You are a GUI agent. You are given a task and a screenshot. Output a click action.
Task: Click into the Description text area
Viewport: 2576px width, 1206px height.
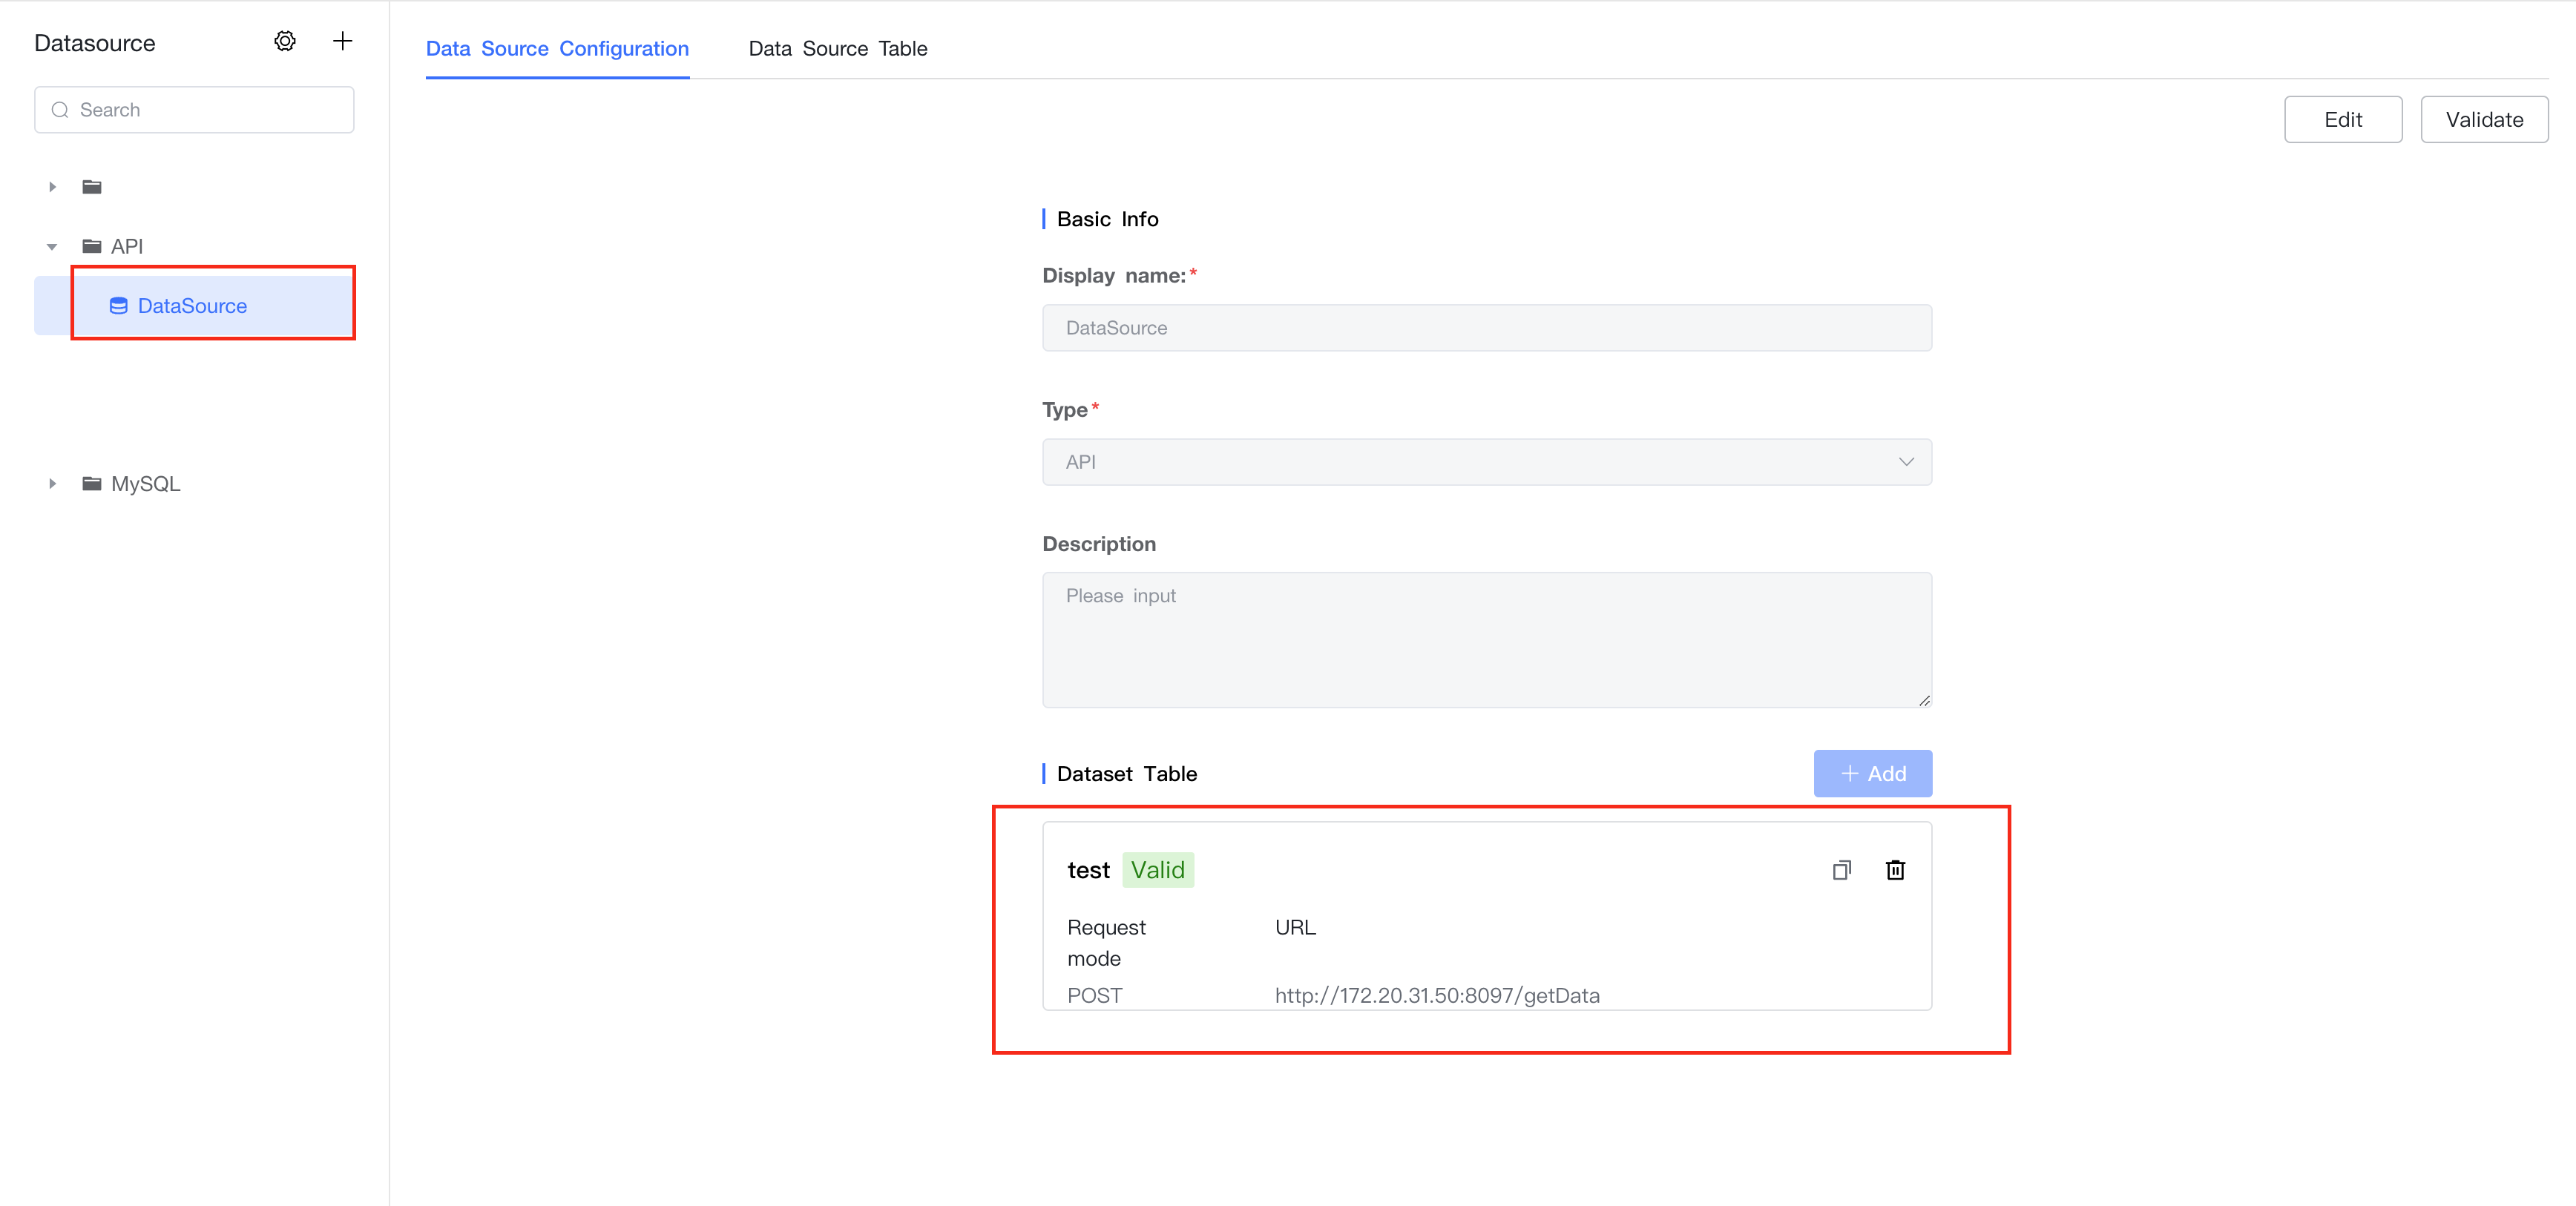pyautogui.click(x=1486, y=640)
